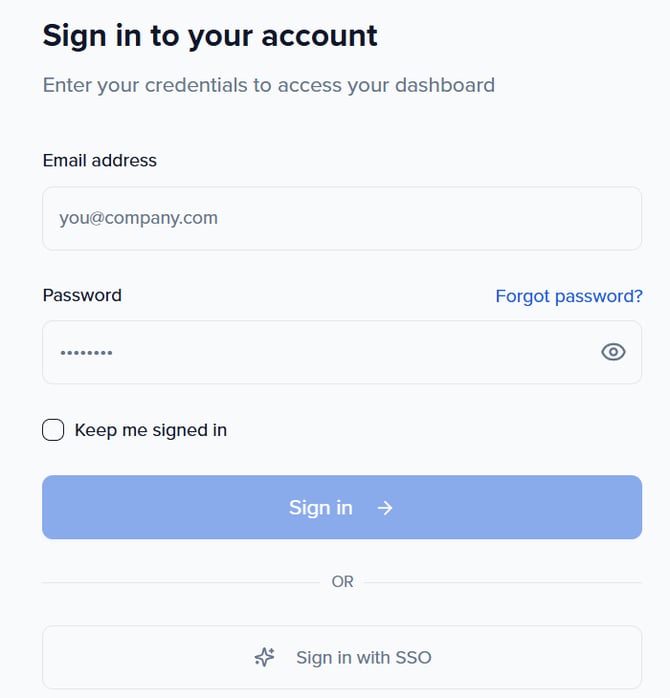Viewport: 670px width, 698px height.
Task: Tick the Keep me signed in checkbox
Action: pos(53,430)
